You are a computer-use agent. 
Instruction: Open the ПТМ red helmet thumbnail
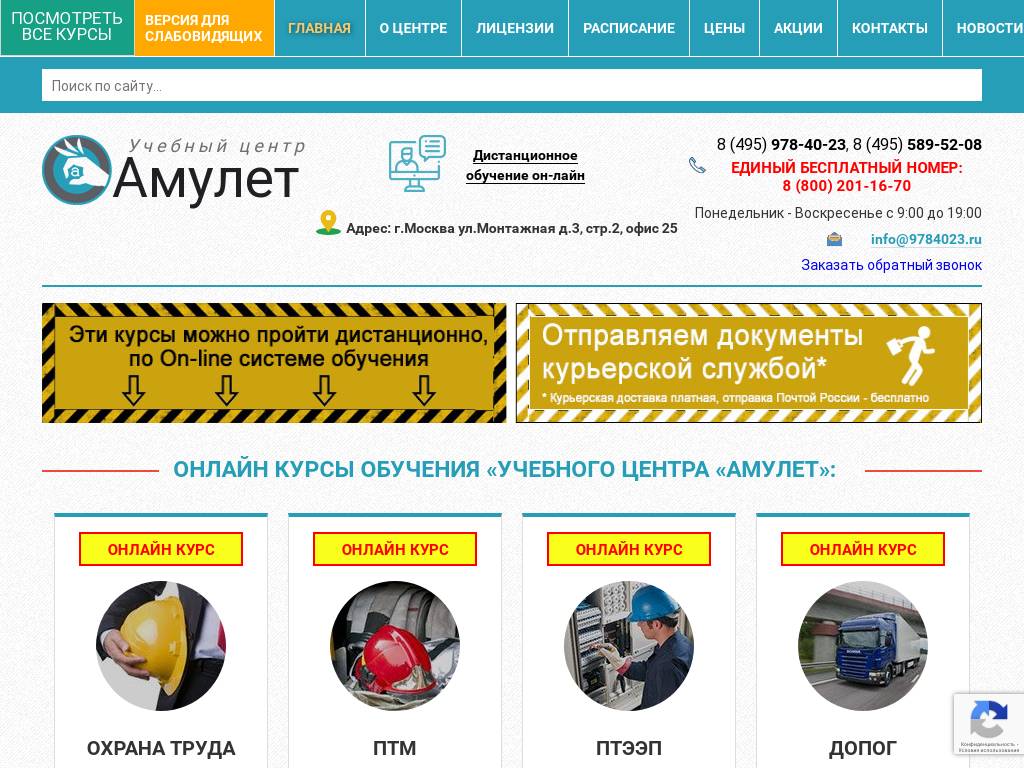pos(395,645)
